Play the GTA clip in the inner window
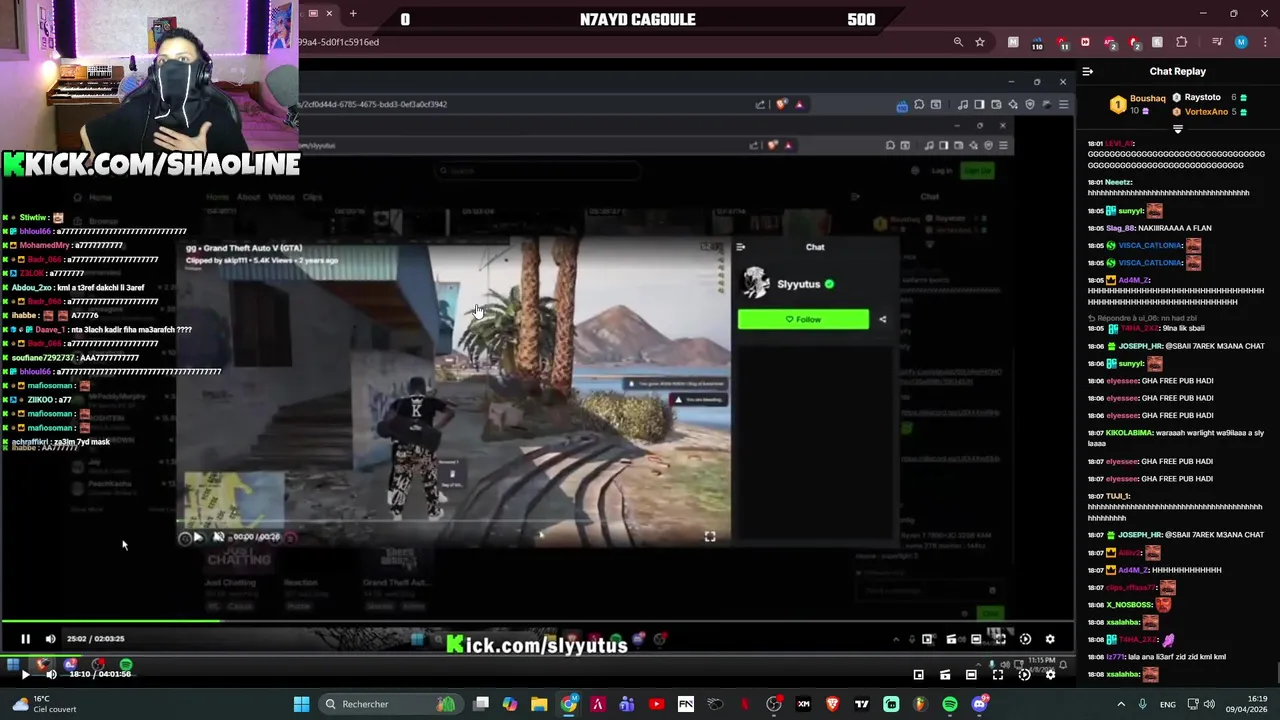 pos(198,537)
